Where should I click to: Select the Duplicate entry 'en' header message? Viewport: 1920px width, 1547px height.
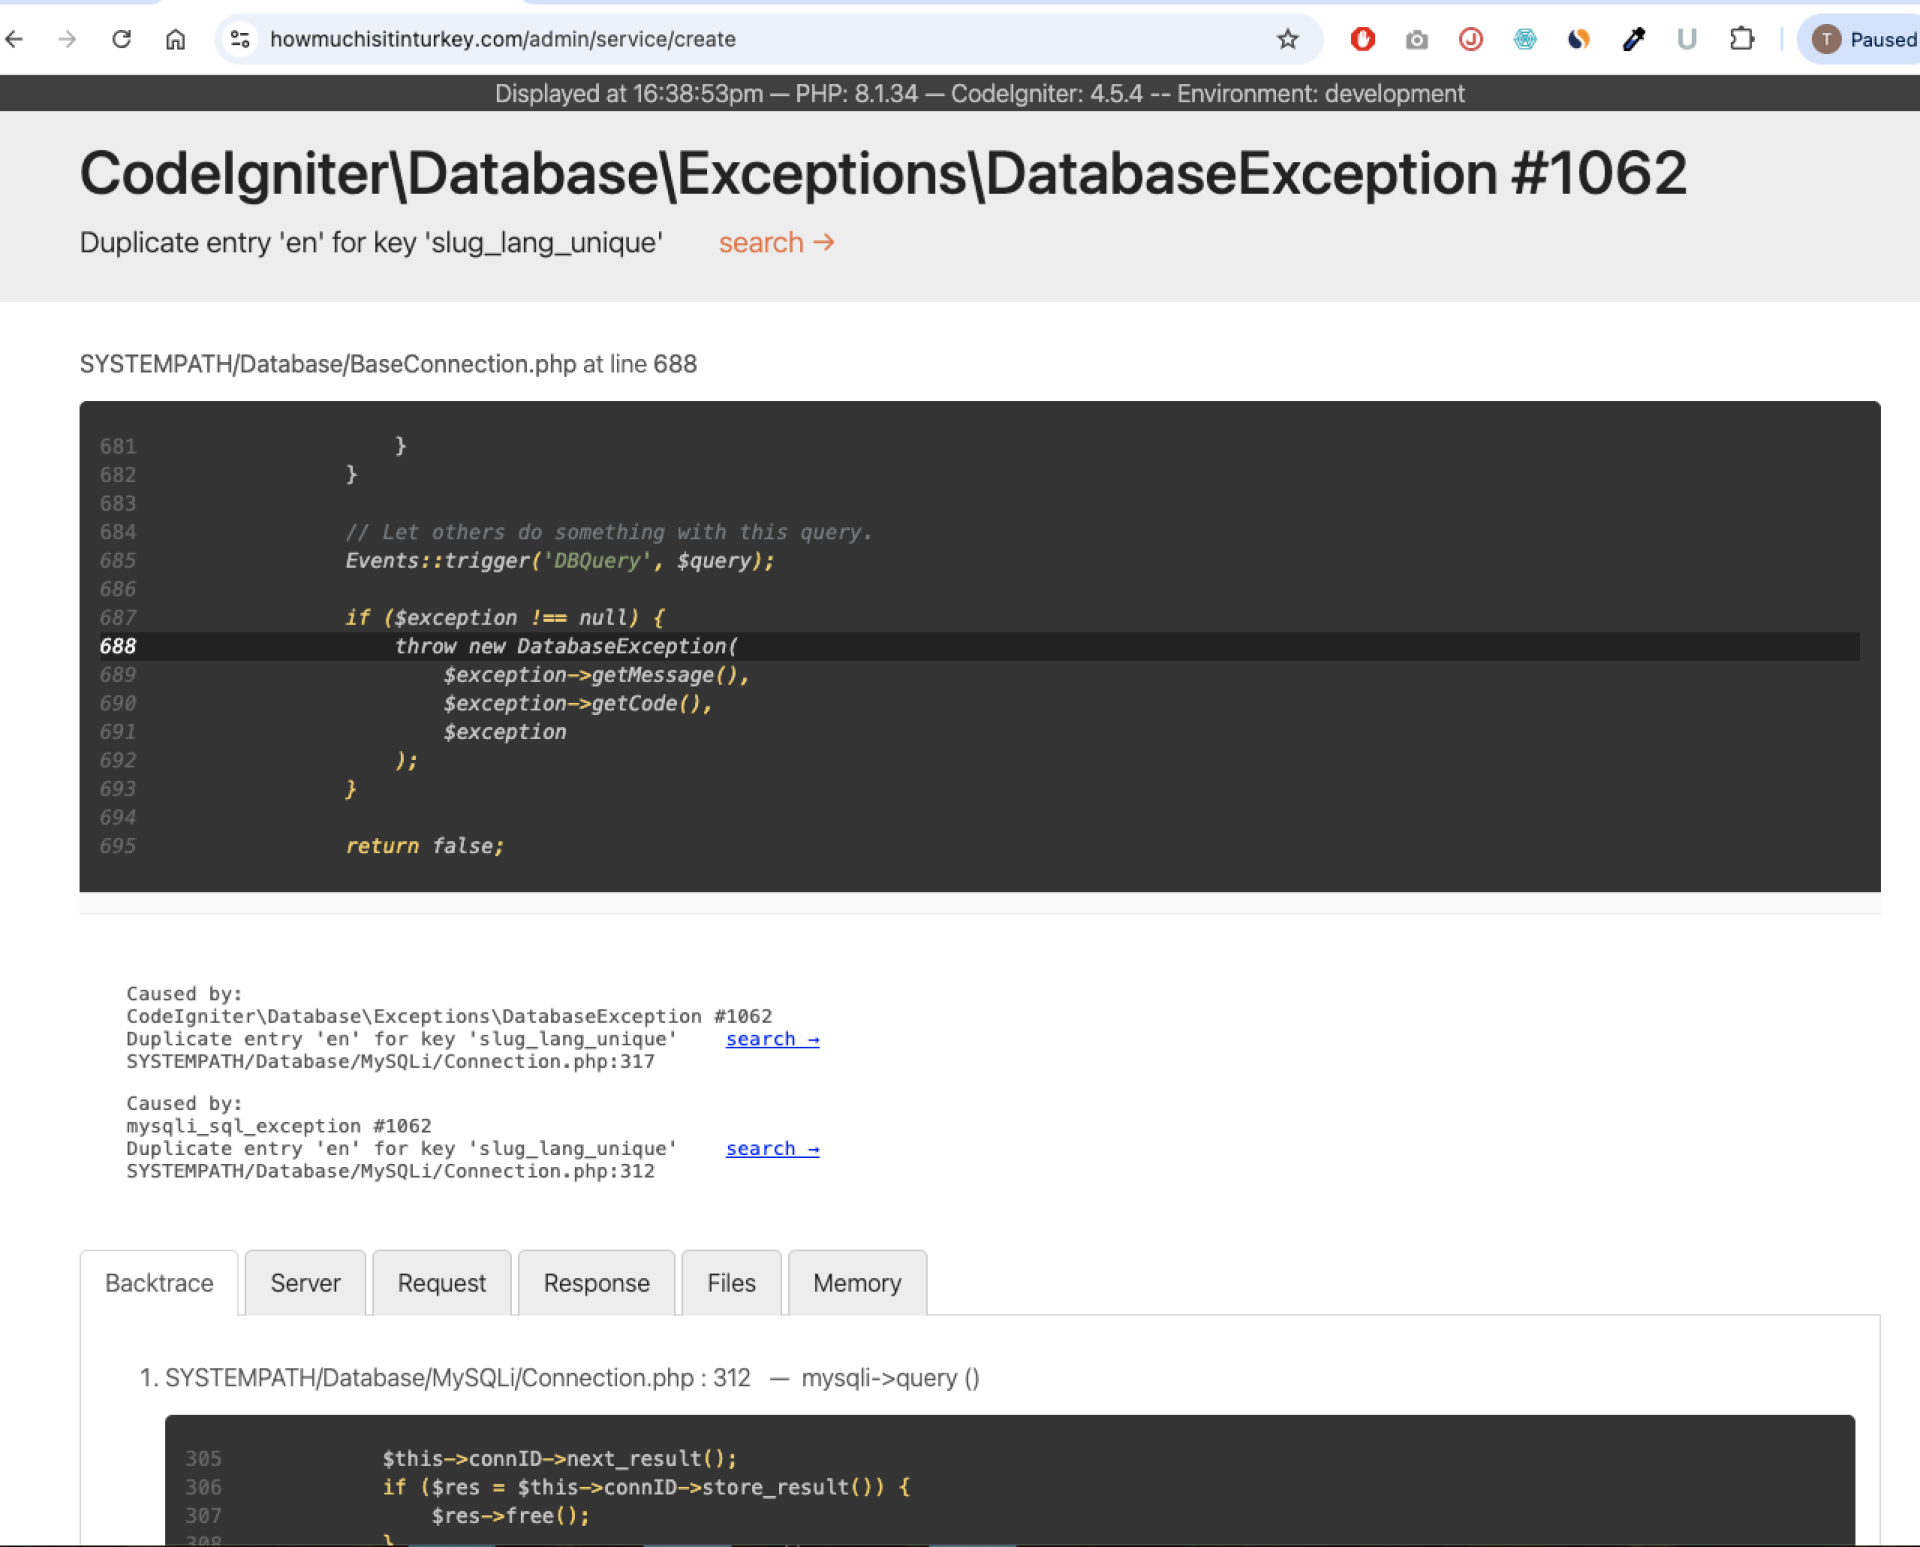[371, 243]
